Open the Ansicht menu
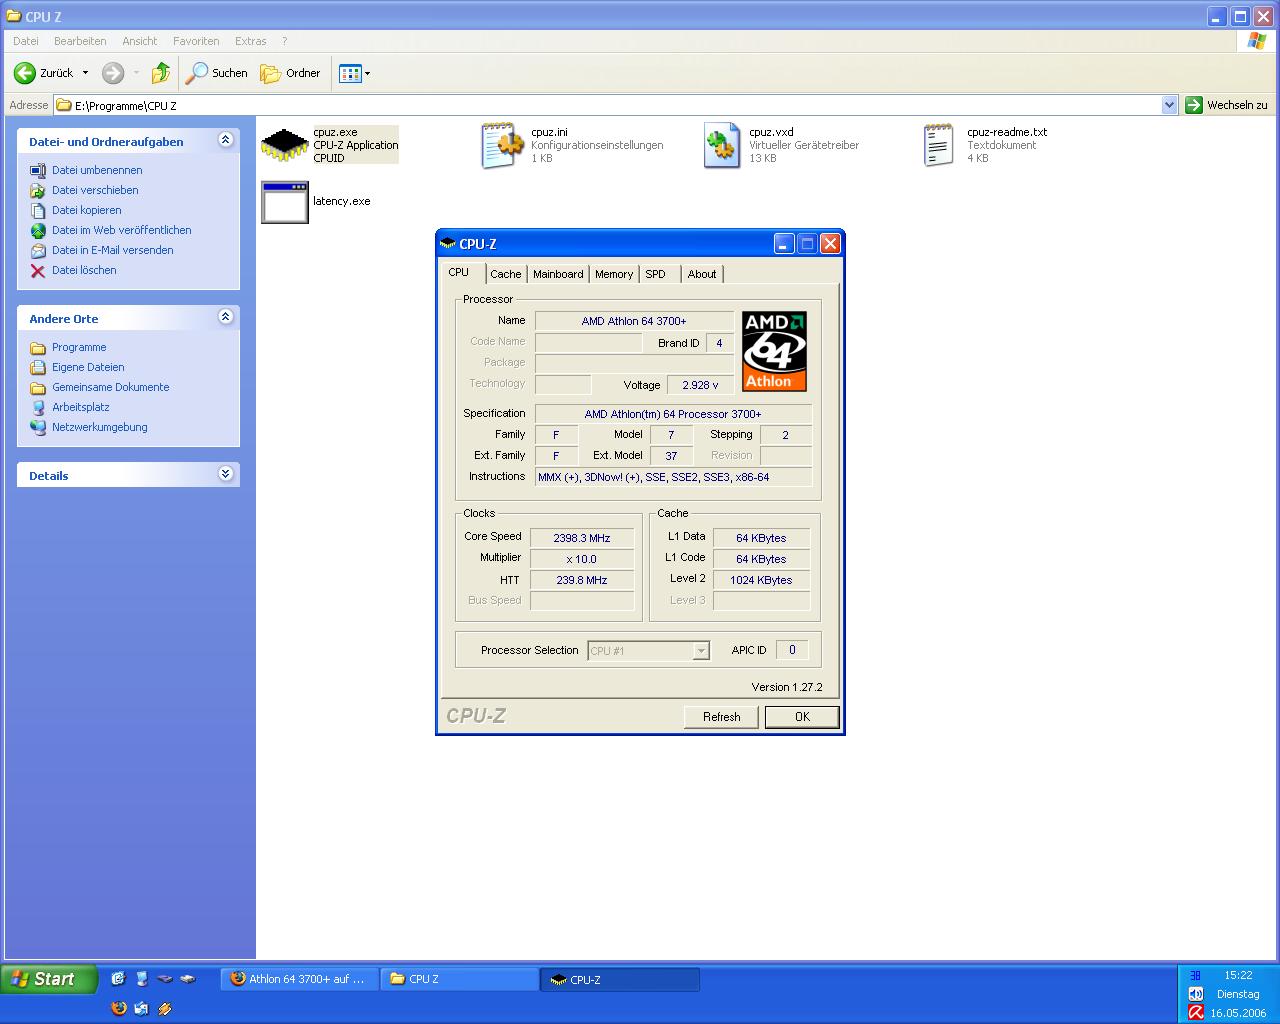Screen dimensions: 1280x1024 [140, 41]
